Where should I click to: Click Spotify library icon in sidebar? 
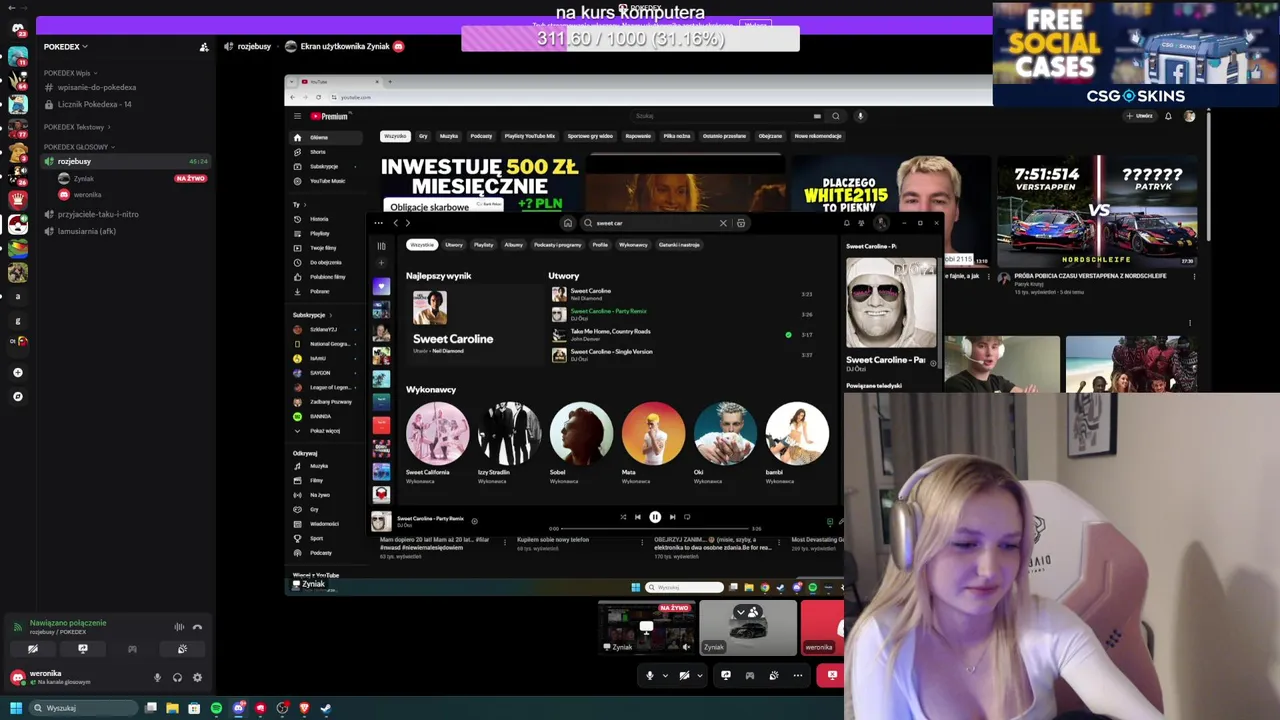381,245
